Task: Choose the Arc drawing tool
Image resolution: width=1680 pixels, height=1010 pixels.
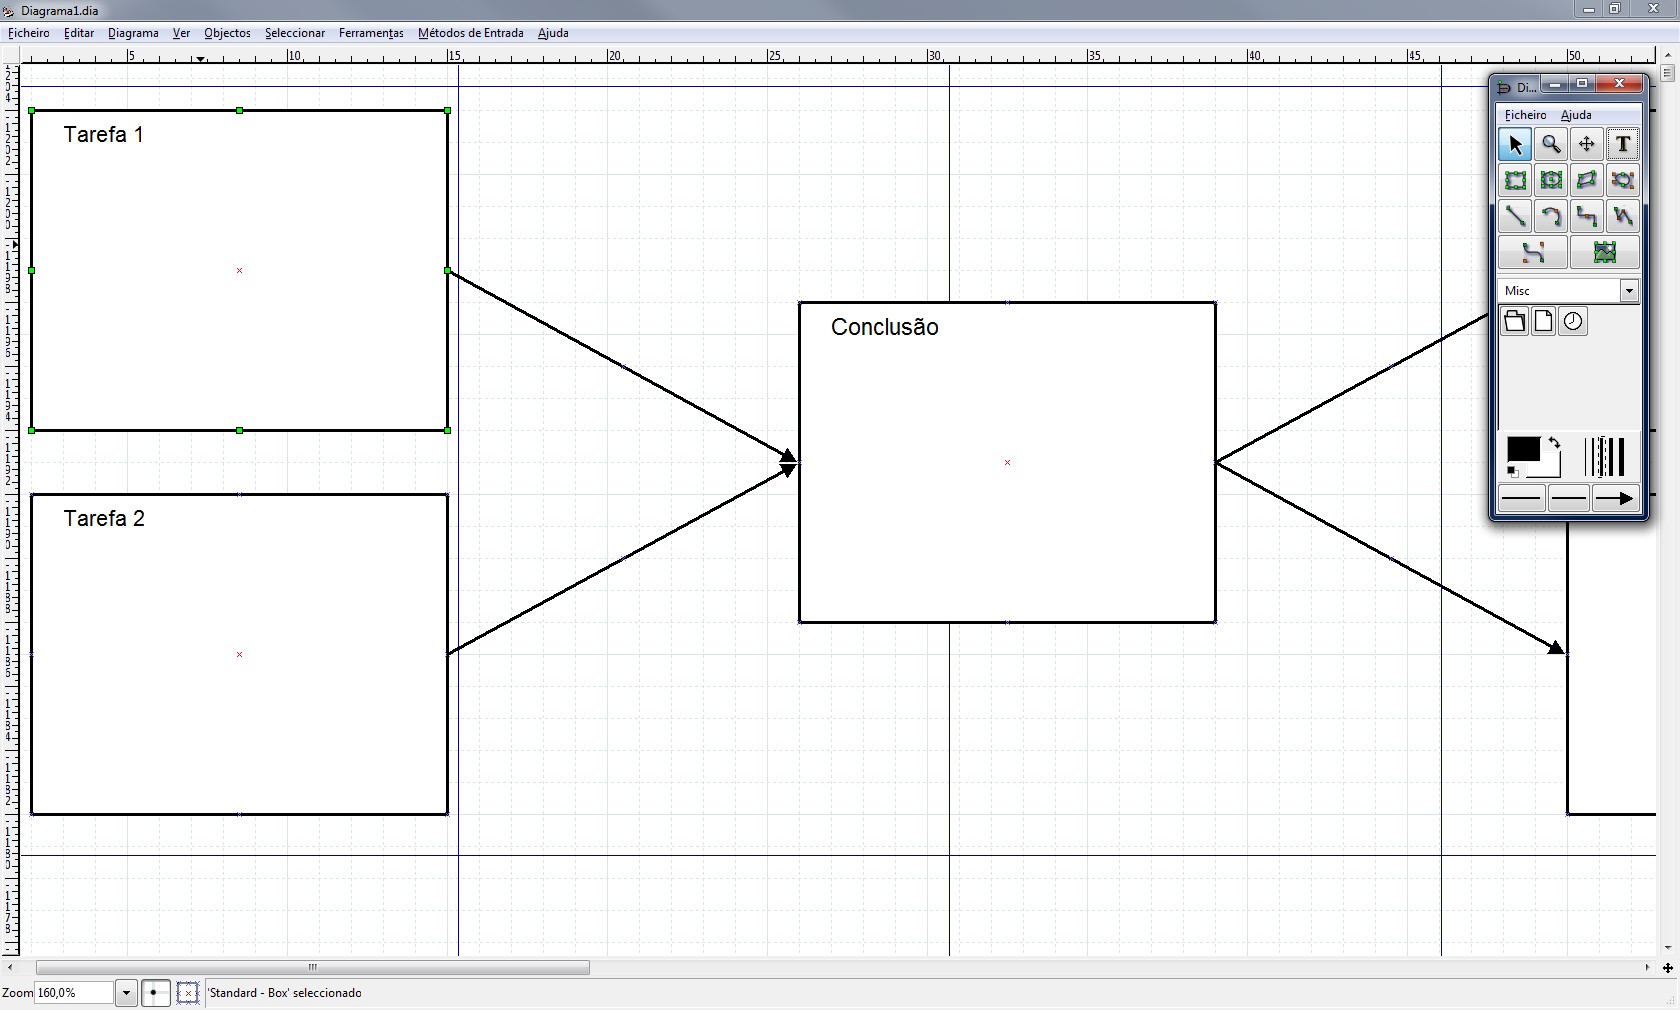Action: pyautogui.click(x=1551, y=217)
